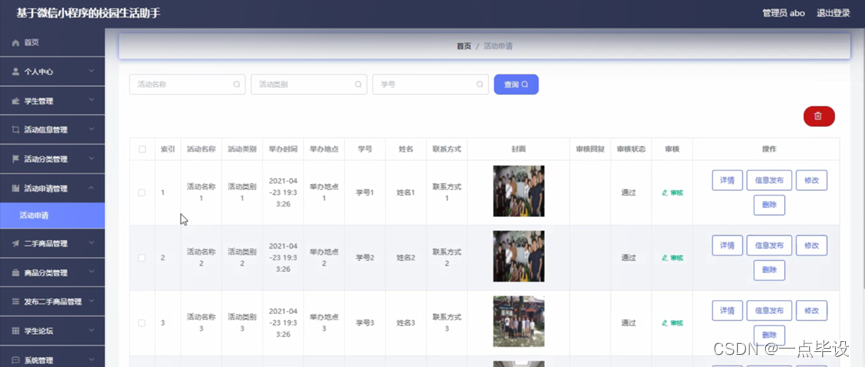Open the cover thumbnail in row 1
This screenshot has width=865, height=367.
coord(519,191)
